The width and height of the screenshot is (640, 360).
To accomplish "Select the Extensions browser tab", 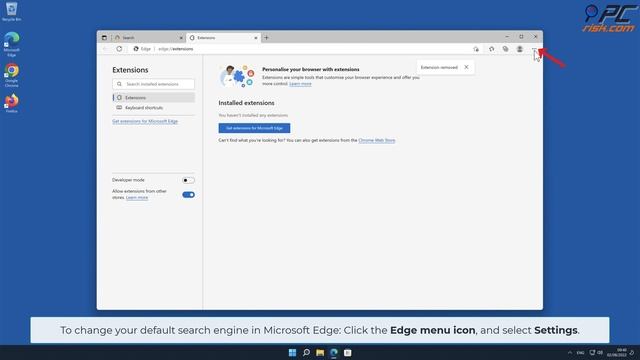I will [x=223, y=38].
